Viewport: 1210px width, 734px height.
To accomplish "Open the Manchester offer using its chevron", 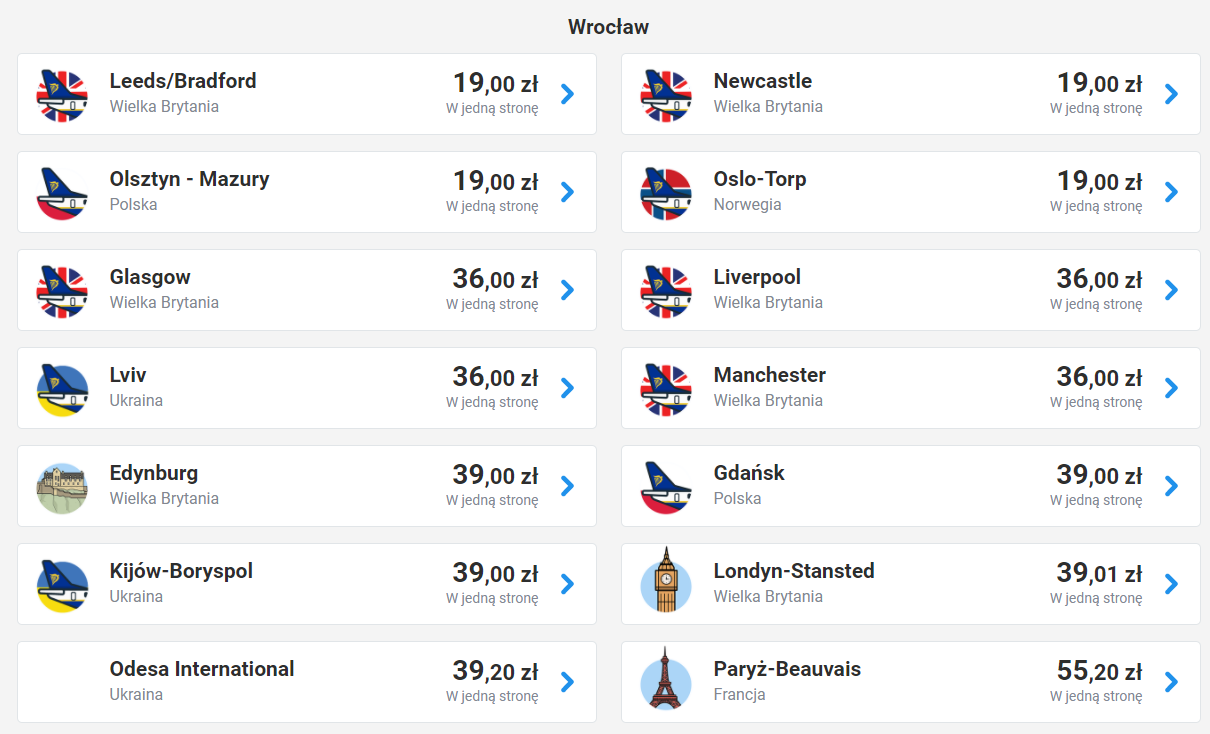I will 1172,388.
